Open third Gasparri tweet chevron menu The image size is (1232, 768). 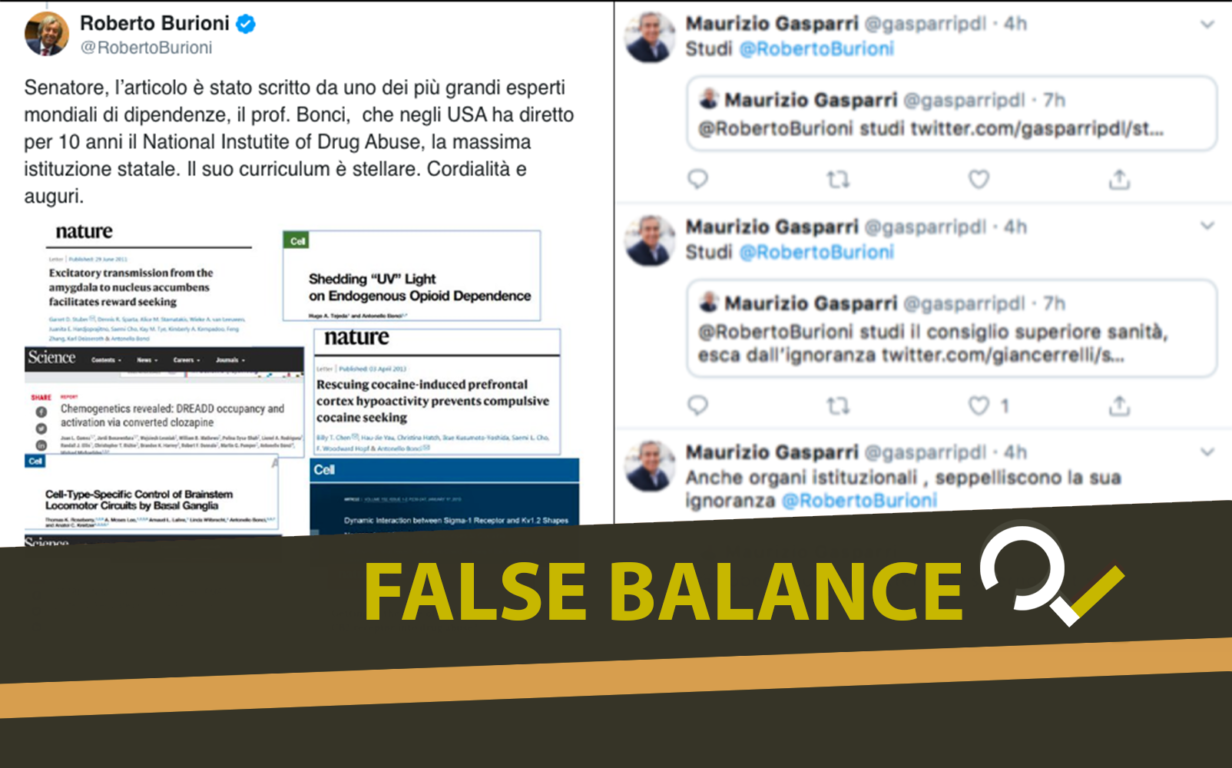coord(1207,452)
